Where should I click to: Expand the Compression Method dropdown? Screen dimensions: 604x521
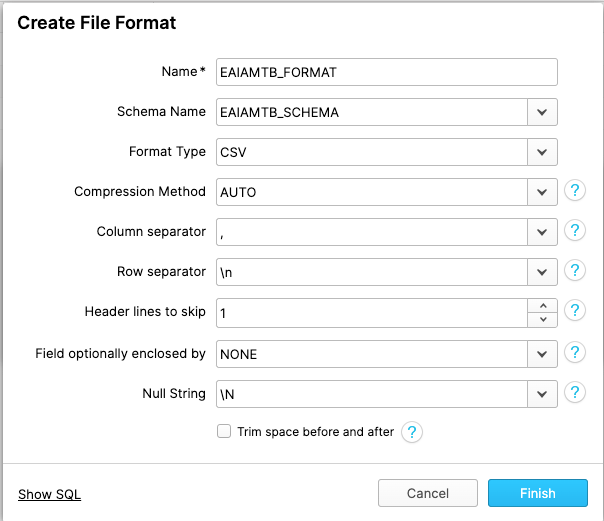tap(542, 192)
